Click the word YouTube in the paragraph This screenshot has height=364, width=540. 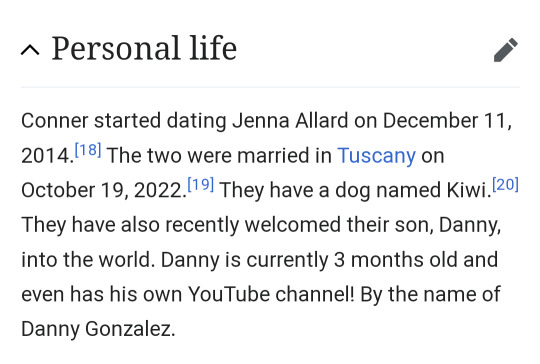coord(229,294)
